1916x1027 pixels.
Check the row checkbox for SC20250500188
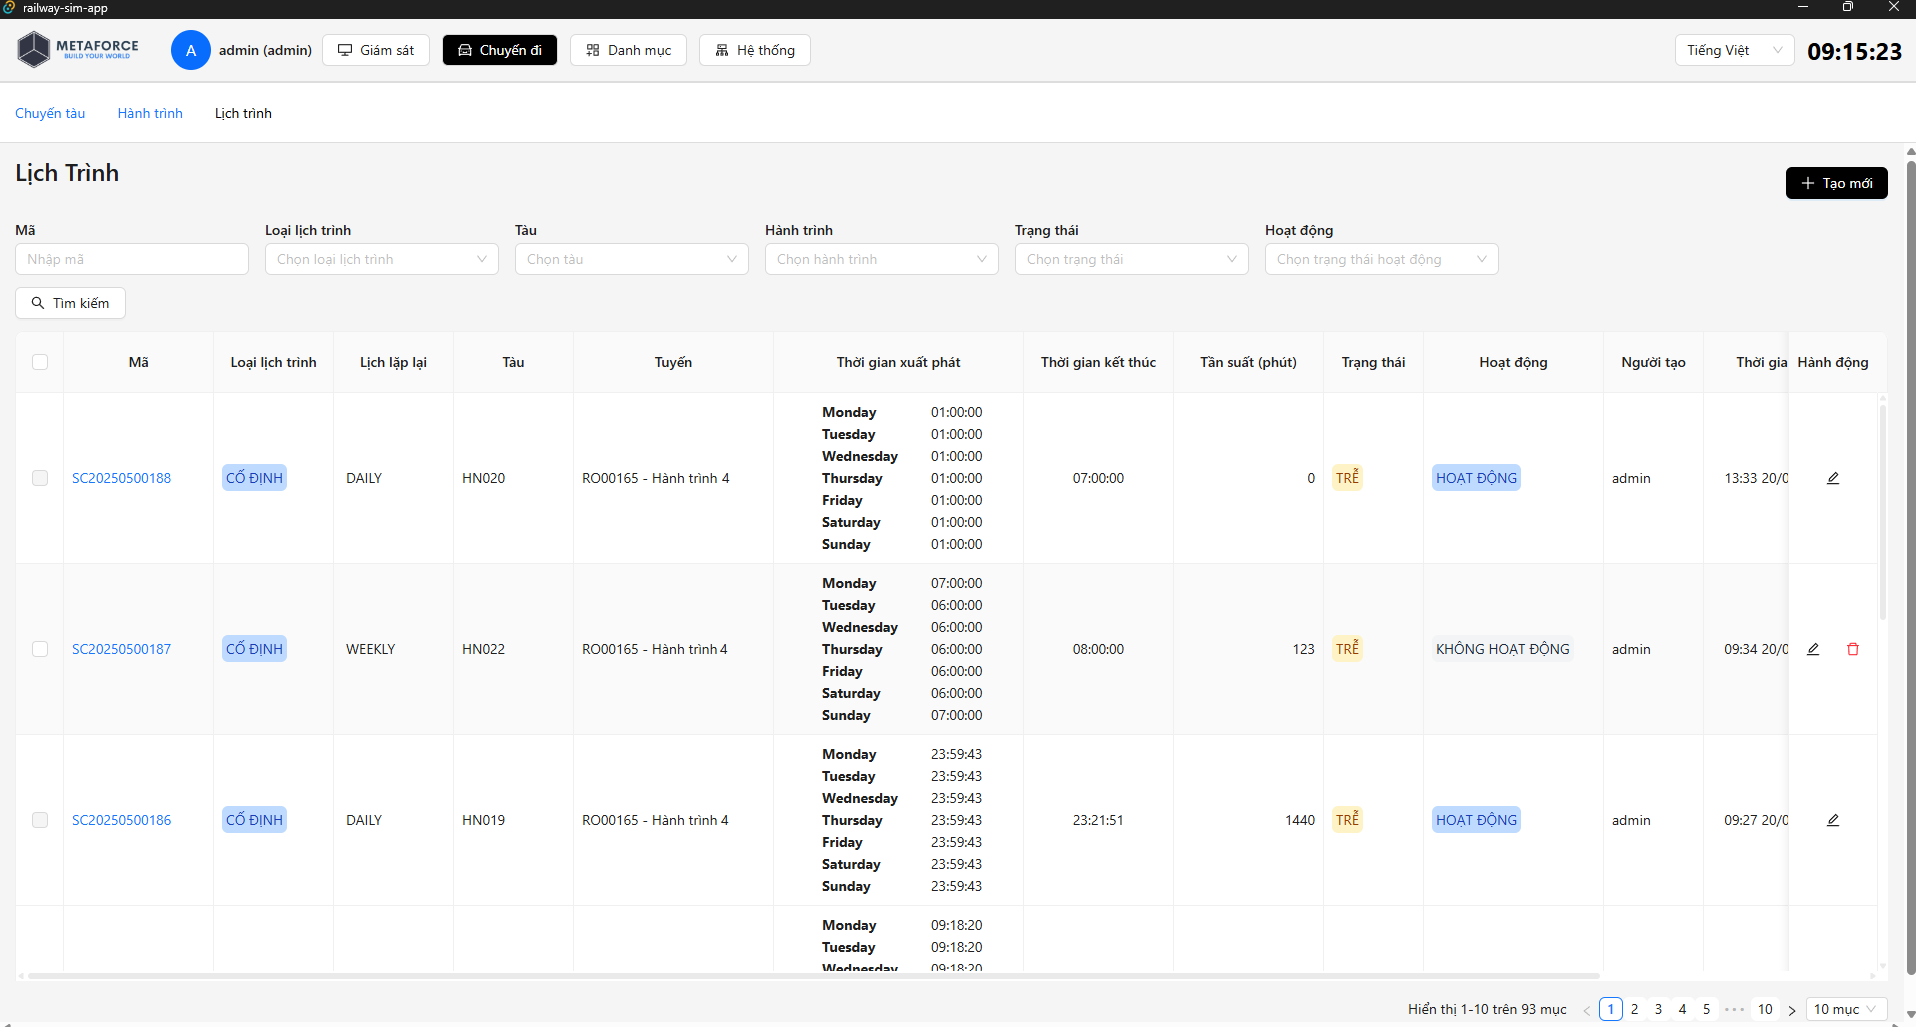40,478
